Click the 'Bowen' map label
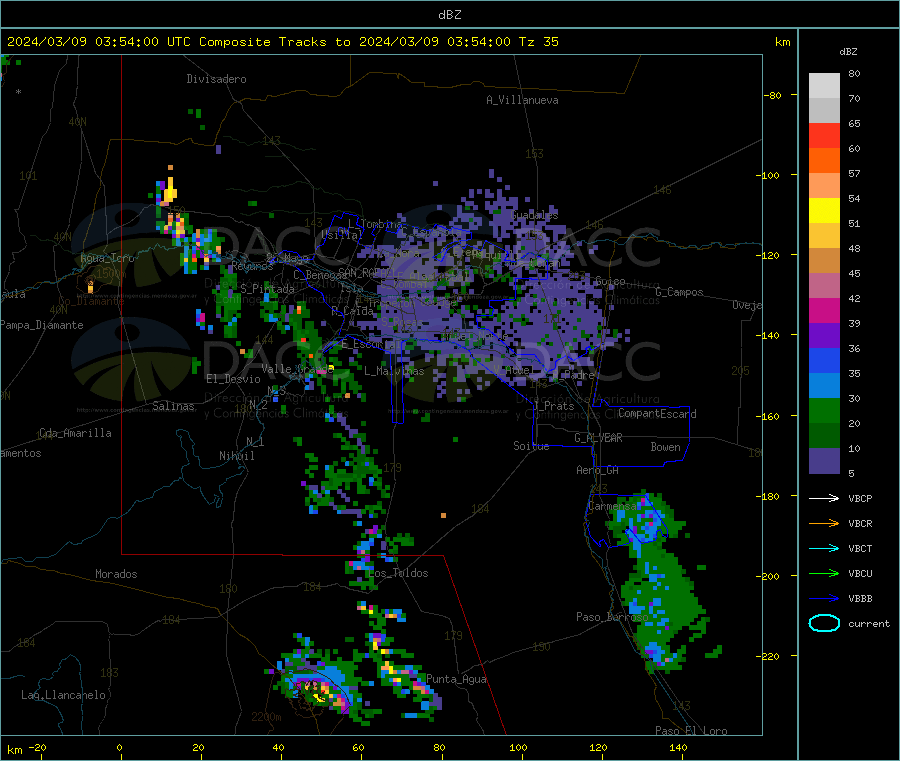Image resolution: width=900 pixels, height=761 pixels. pyautogui.click(x=665, y=447)
